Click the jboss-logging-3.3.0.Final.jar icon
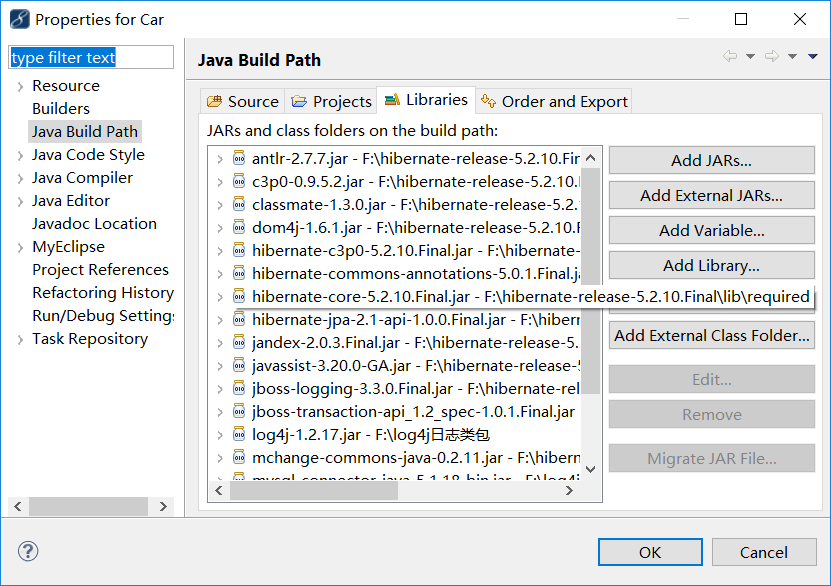Image resolution: width=831 pixels, height=586 pixels. pos(239,388)
